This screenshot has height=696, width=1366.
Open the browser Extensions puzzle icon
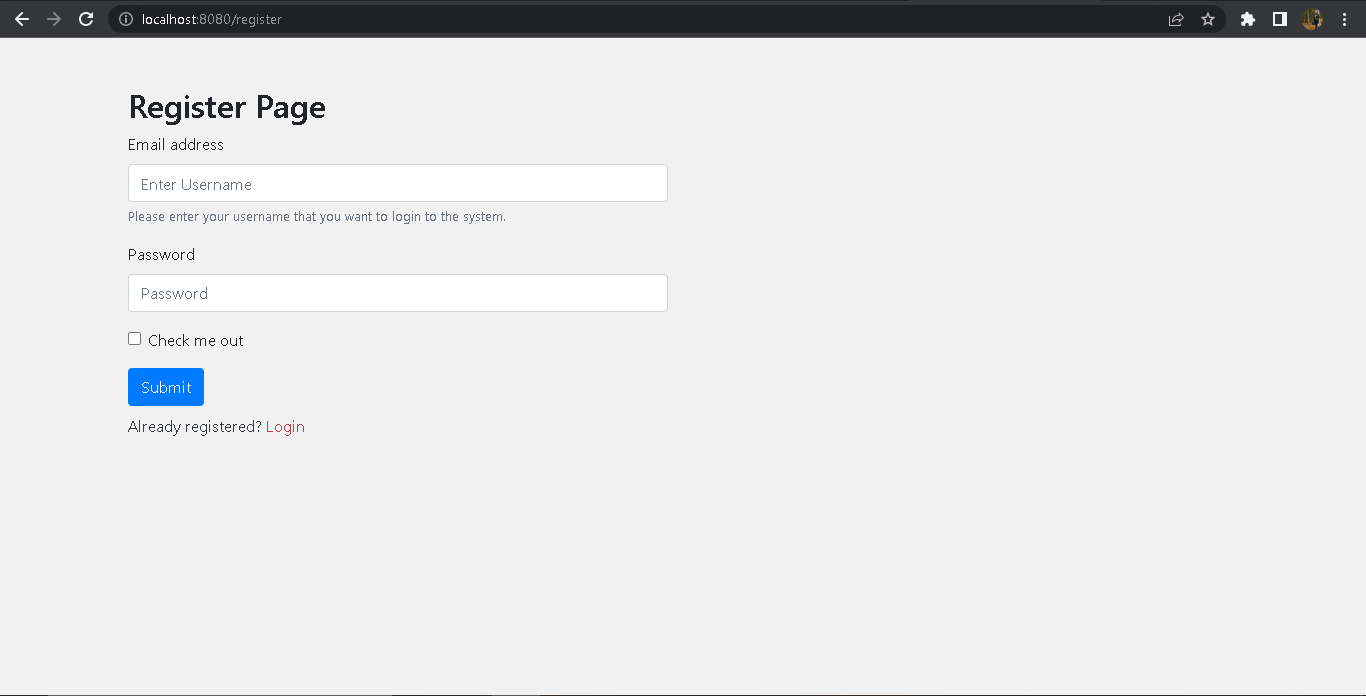pyautogui.click(x=1247, y=18)
